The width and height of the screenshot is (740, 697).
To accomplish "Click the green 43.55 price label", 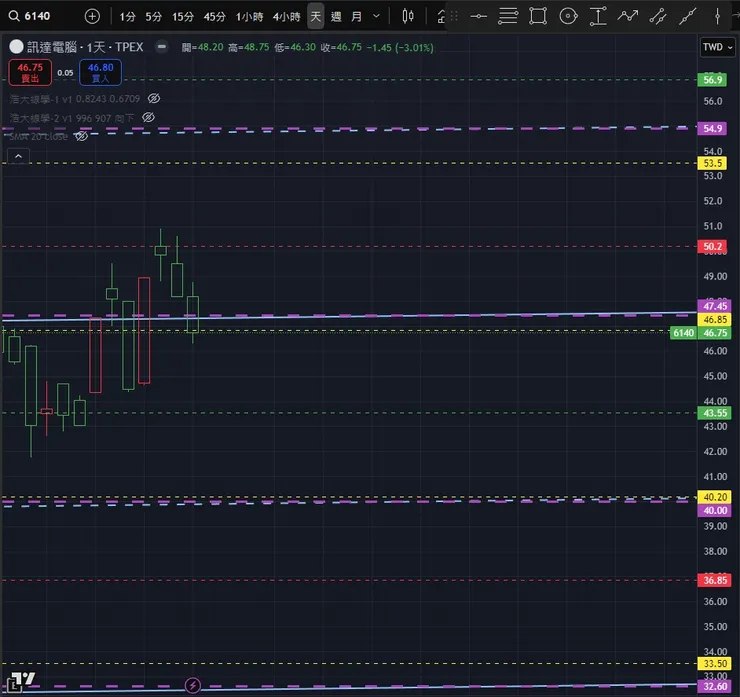I will pyautogui.click(x=715, y=413).
